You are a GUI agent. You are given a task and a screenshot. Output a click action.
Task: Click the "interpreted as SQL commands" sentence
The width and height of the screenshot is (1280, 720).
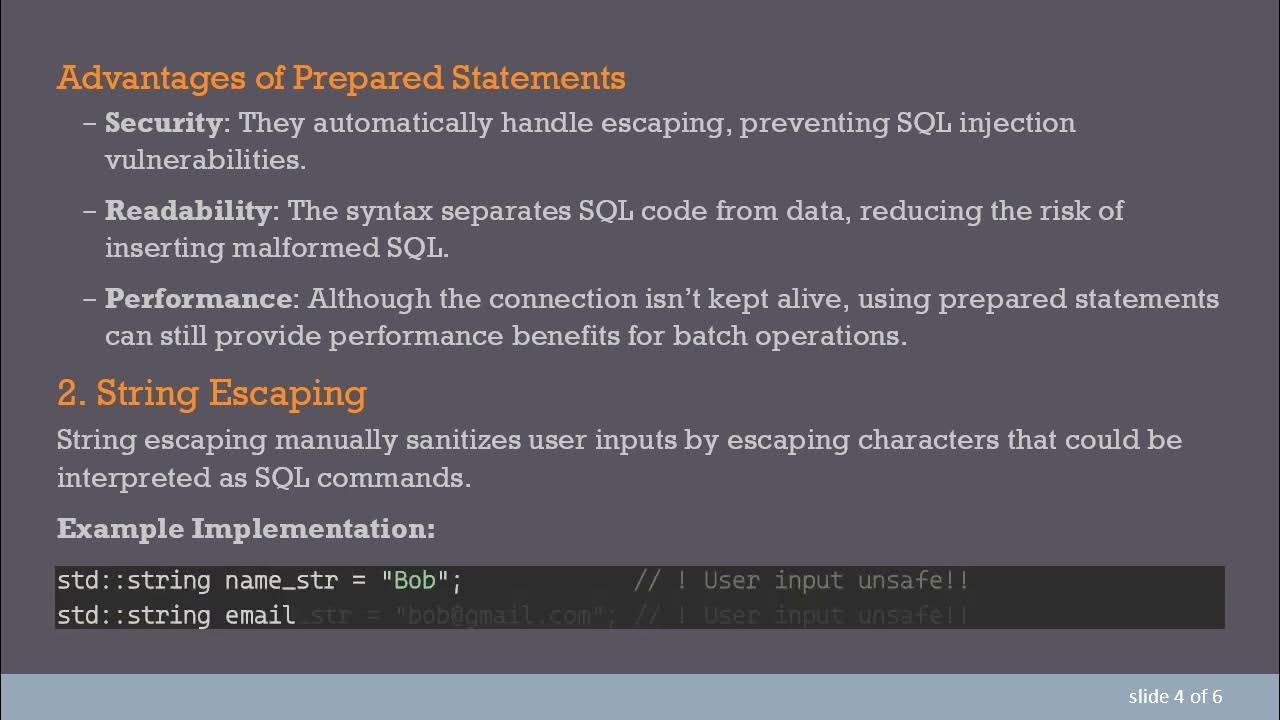click(x=263, y=478)
